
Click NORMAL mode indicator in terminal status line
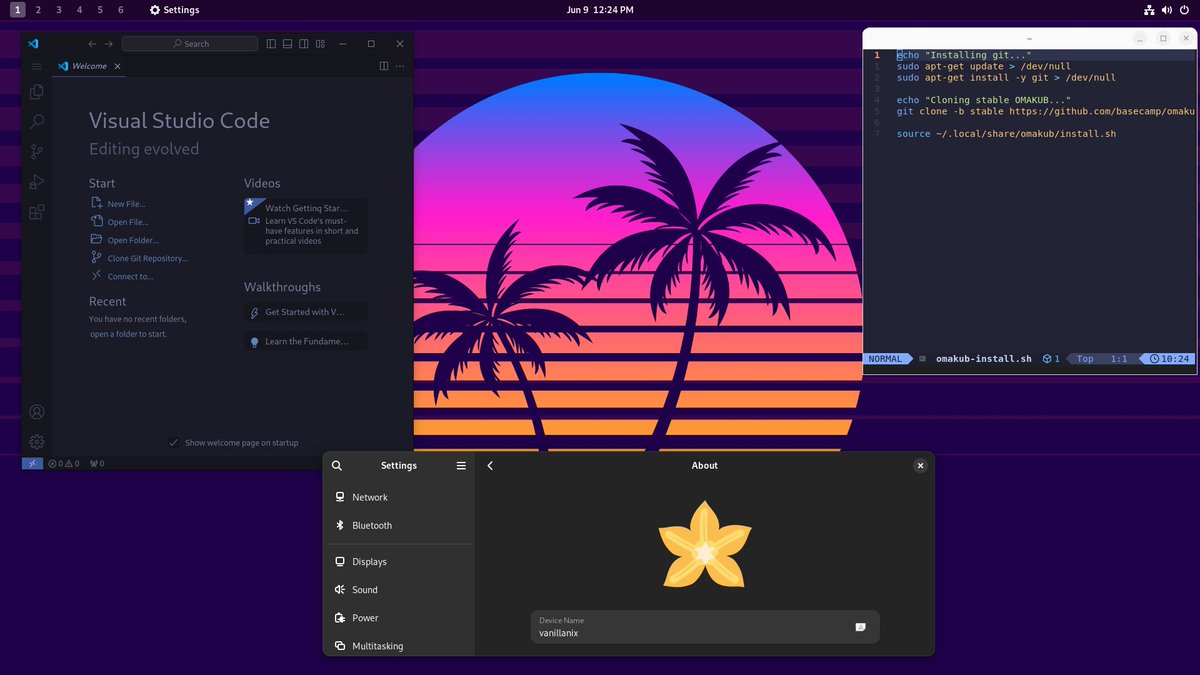[x=885, y=359]
